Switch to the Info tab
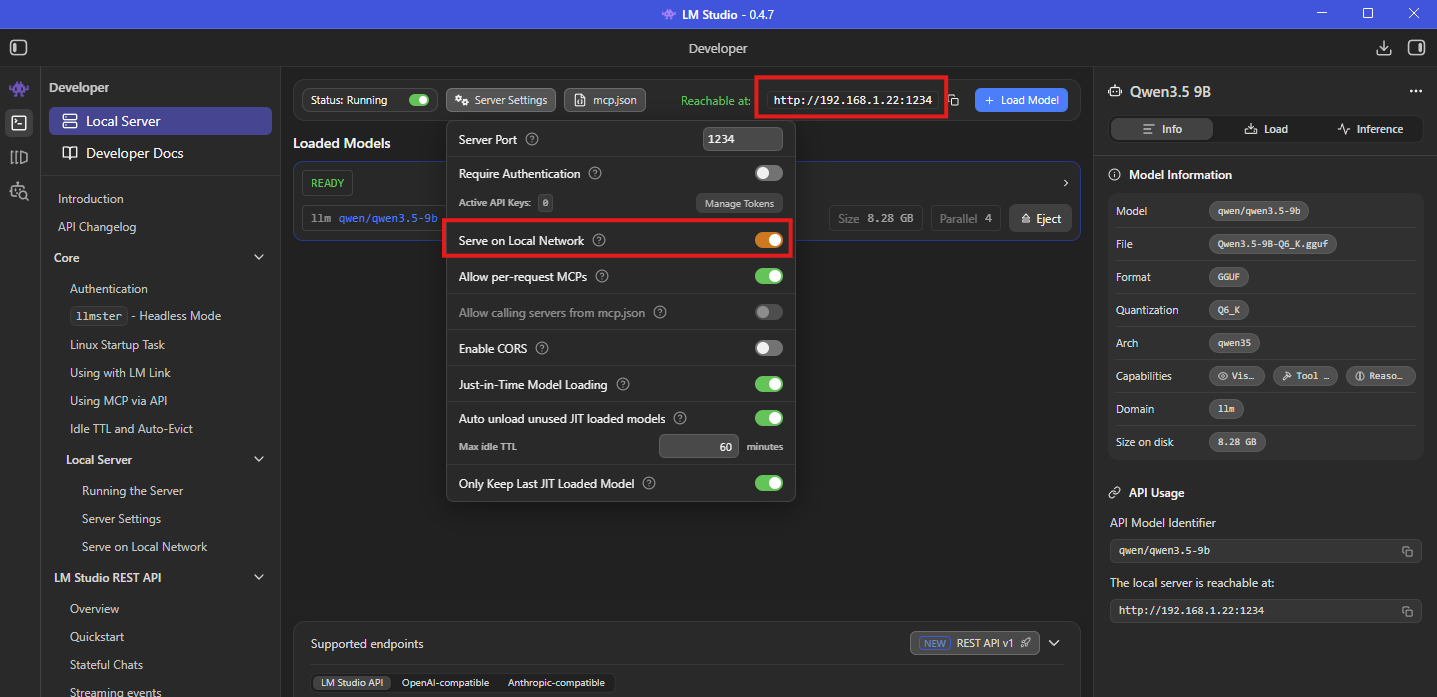This screenshot has width=1437, height=697. click(x=1162, y=129)
